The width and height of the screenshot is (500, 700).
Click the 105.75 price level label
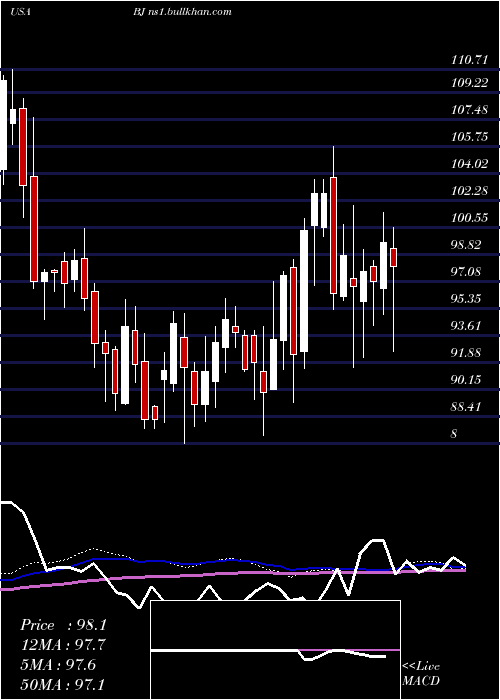[469, 137]
